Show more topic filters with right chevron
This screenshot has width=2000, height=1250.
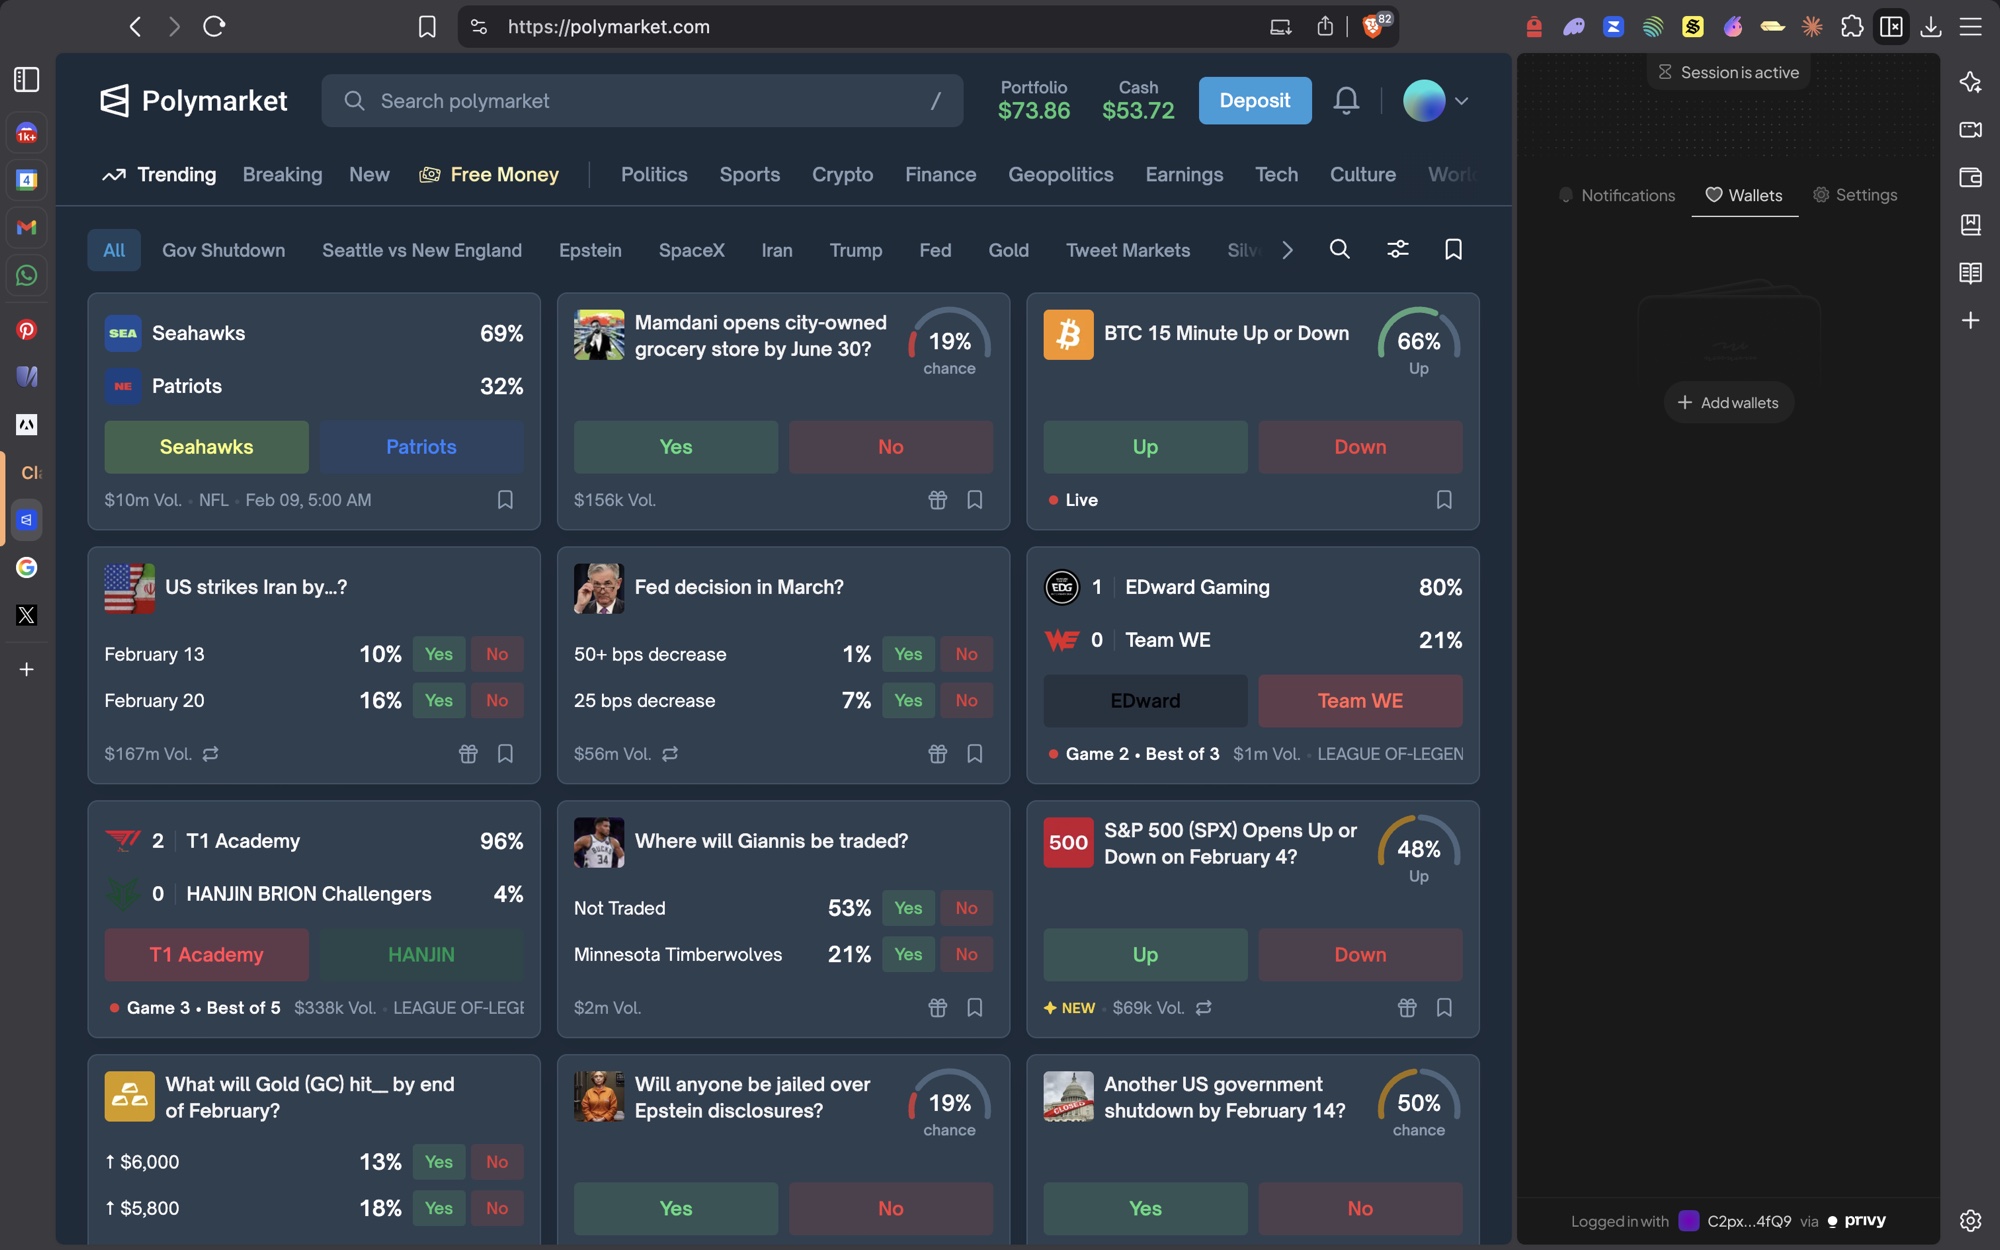[x=1287, y=249]
